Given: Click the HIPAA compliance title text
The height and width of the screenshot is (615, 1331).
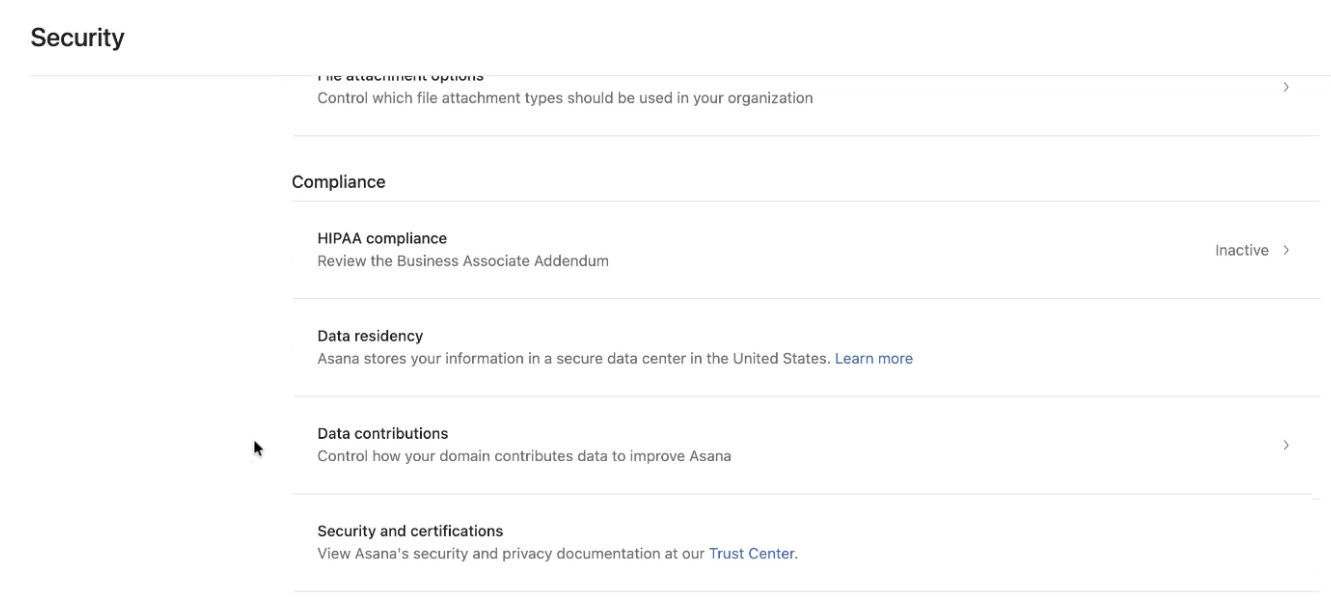Looking at the screenshot, I should [x=382, y=239].
